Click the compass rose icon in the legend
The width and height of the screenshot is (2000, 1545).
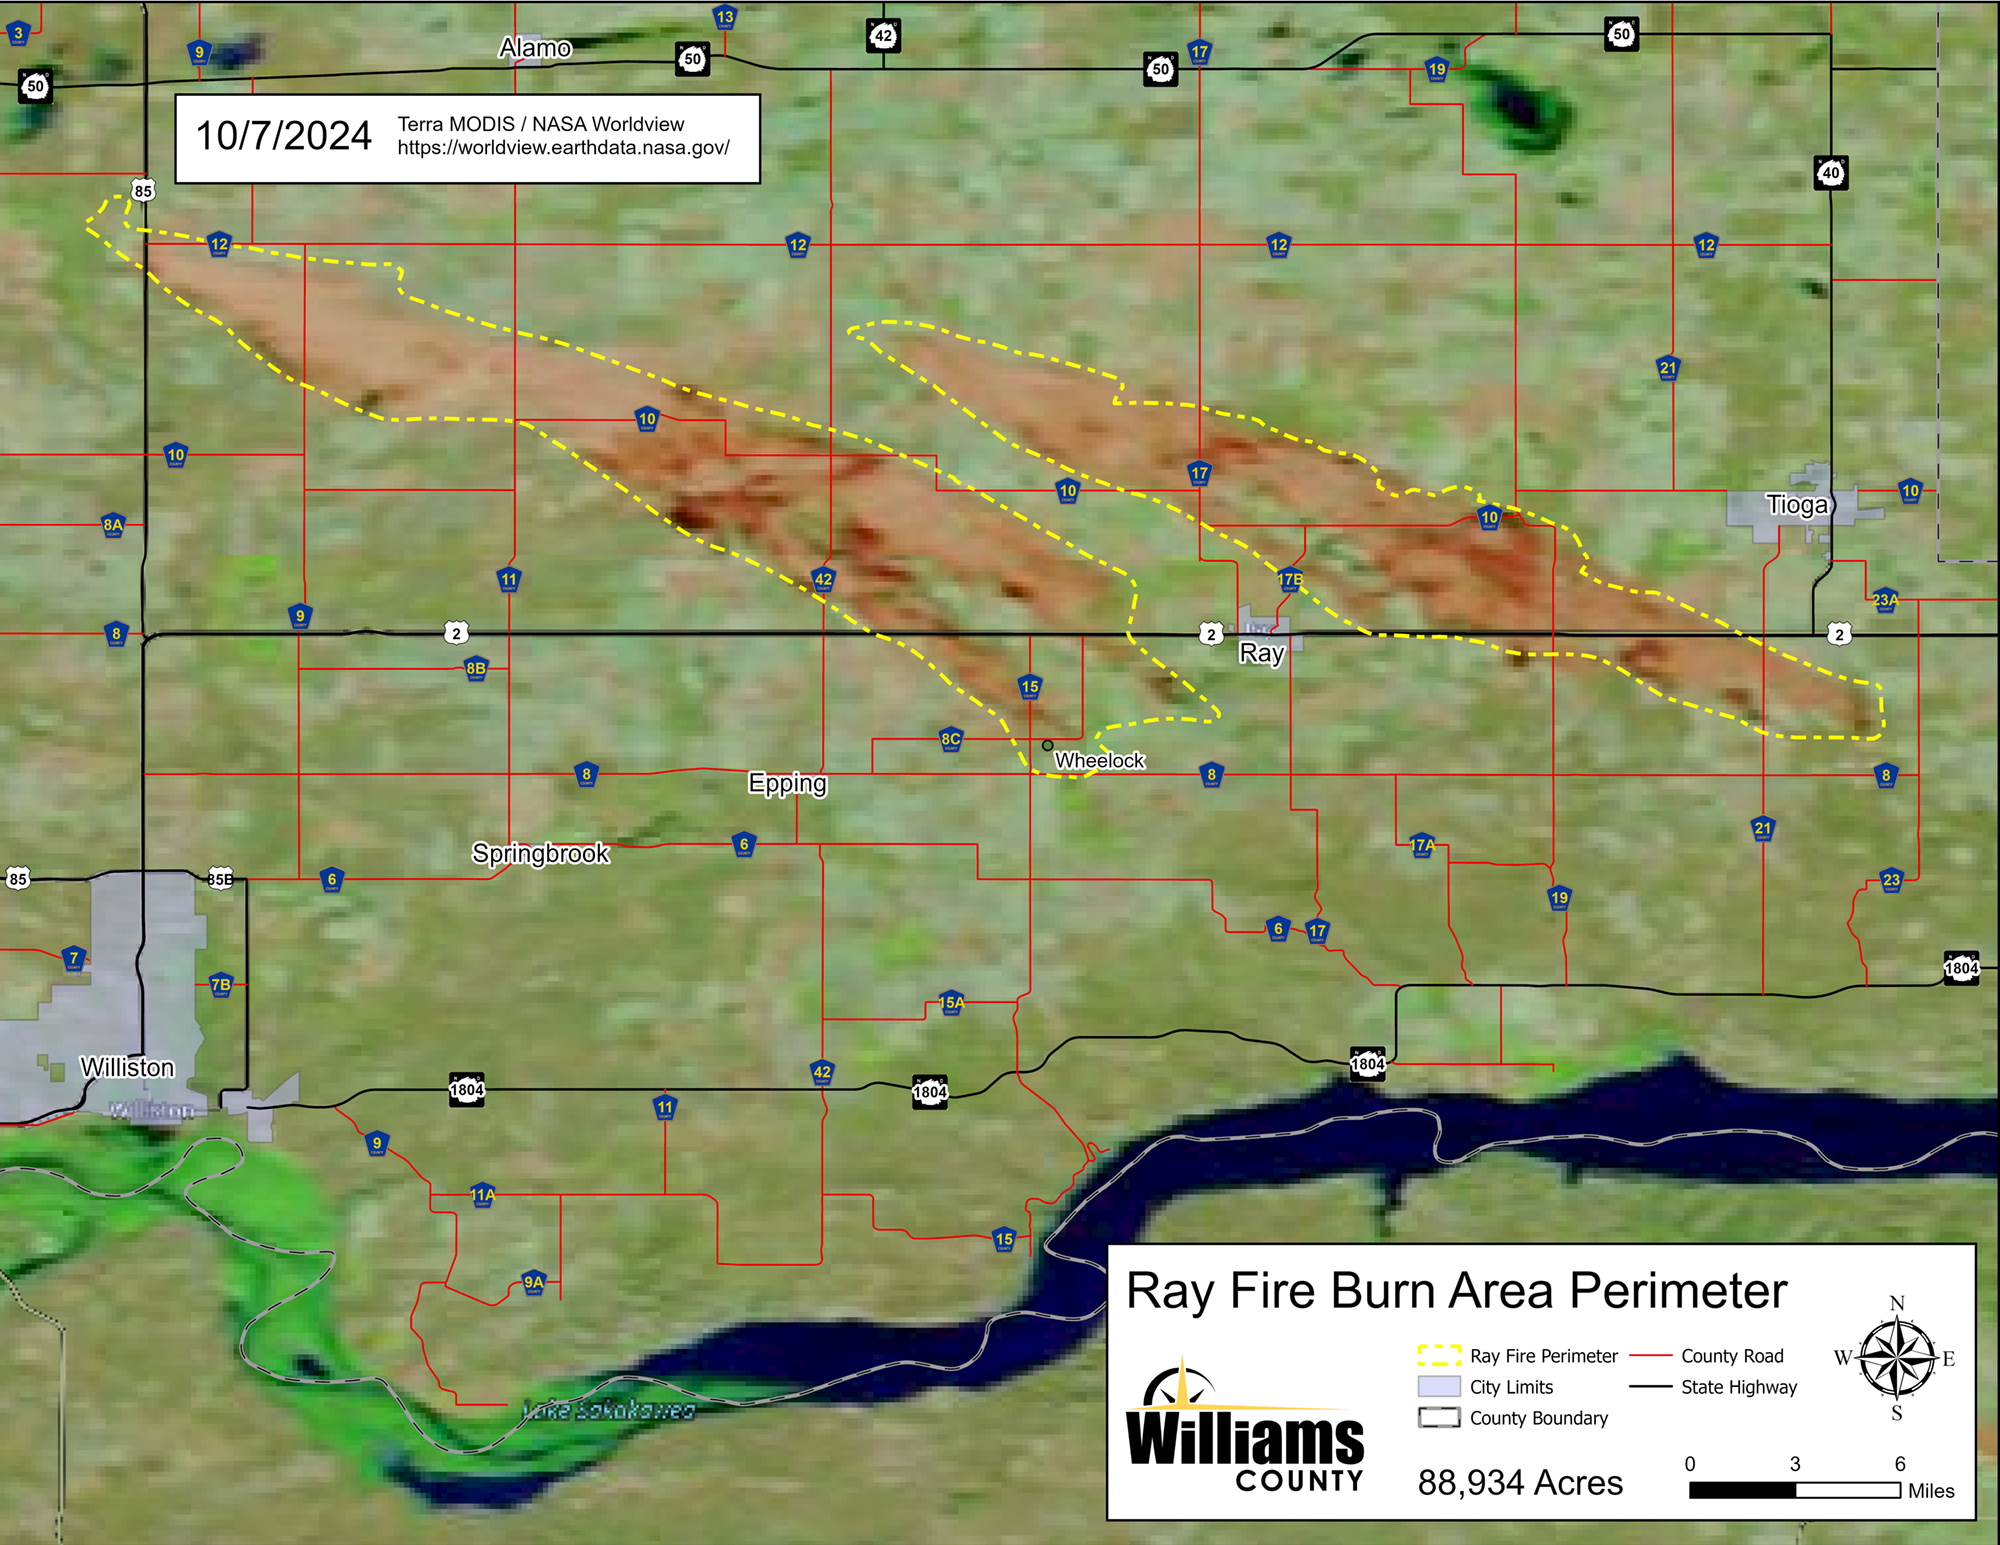1896,1358
